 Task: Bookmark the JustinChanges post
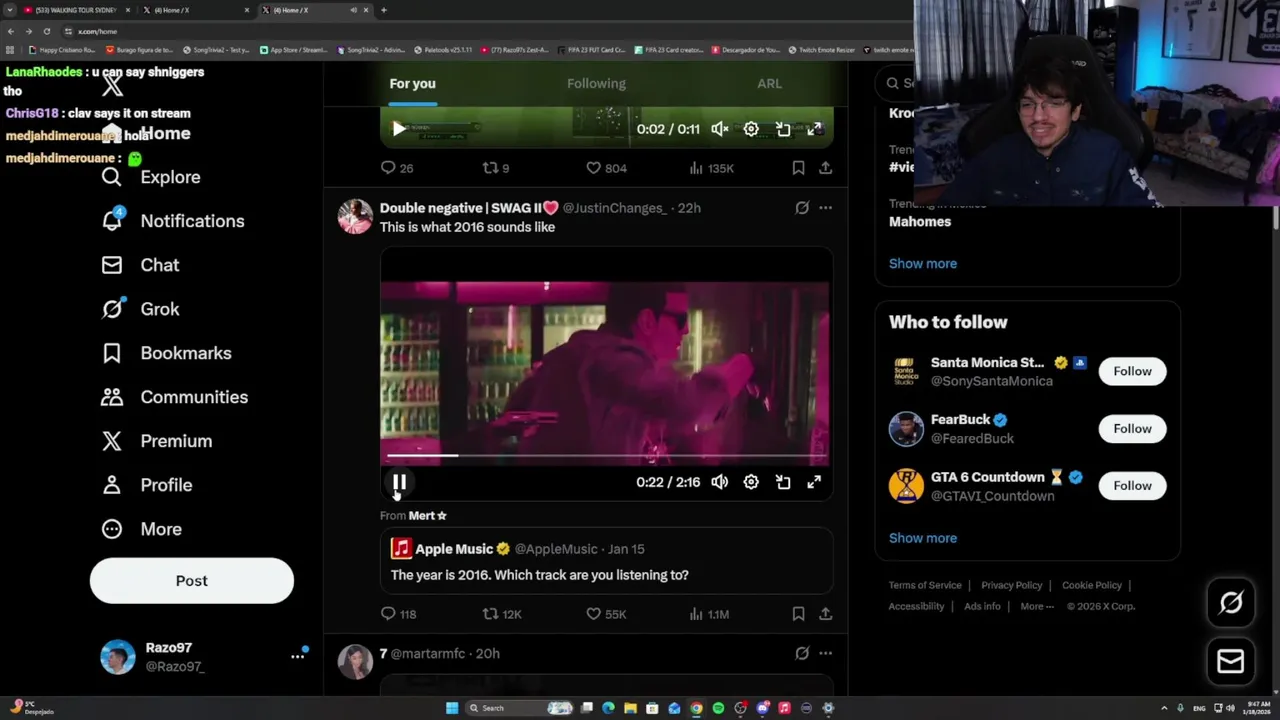(x=798, y=614)
